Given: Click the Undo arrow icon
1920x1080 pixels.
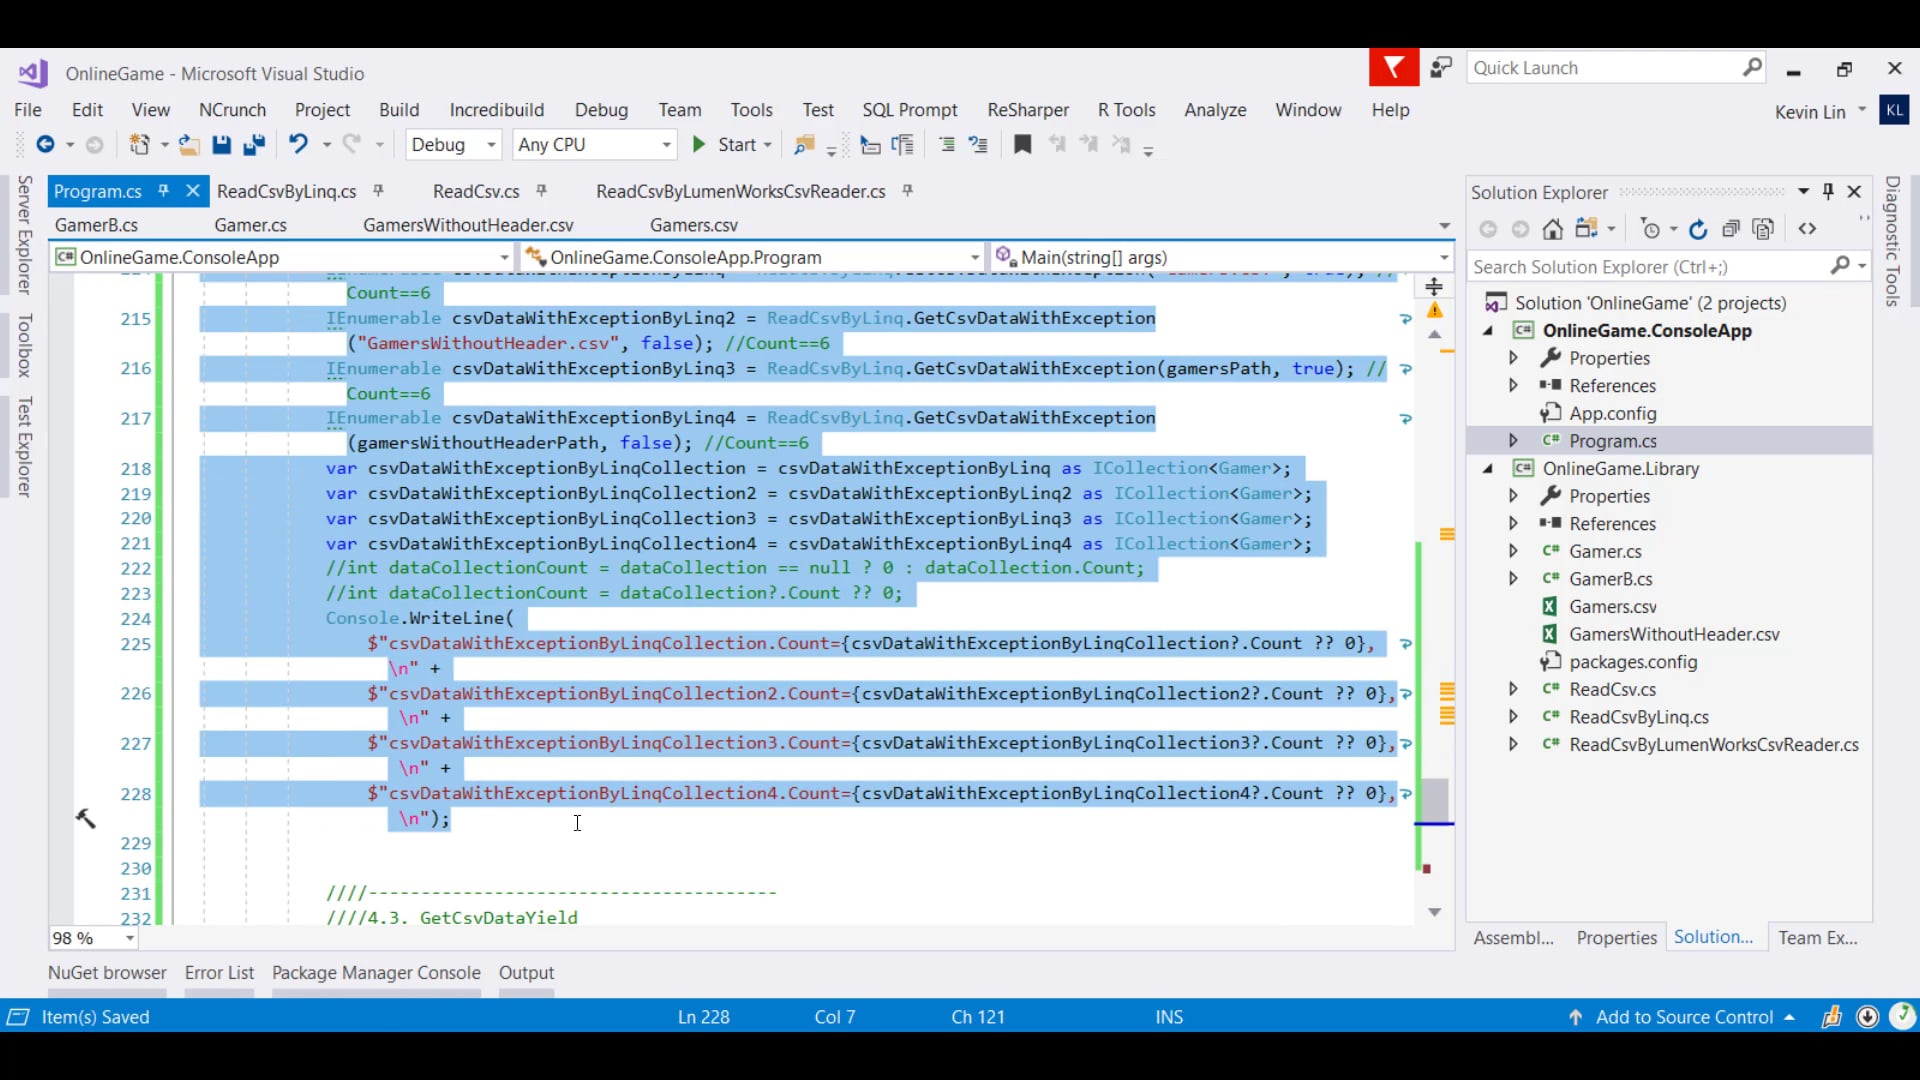Looking at the screenshot, I should pyautogui.click(x=298, y=144).
